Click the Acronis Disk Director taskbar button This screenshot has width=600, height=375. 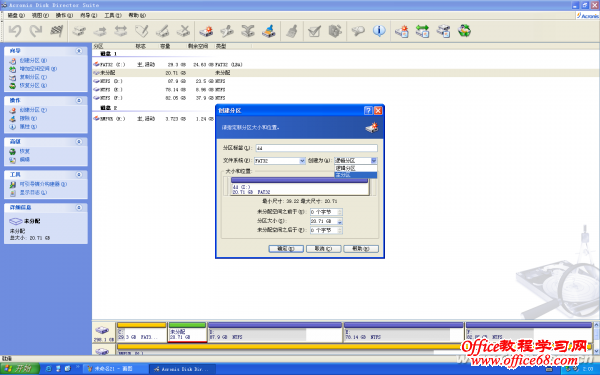point(182,369)
